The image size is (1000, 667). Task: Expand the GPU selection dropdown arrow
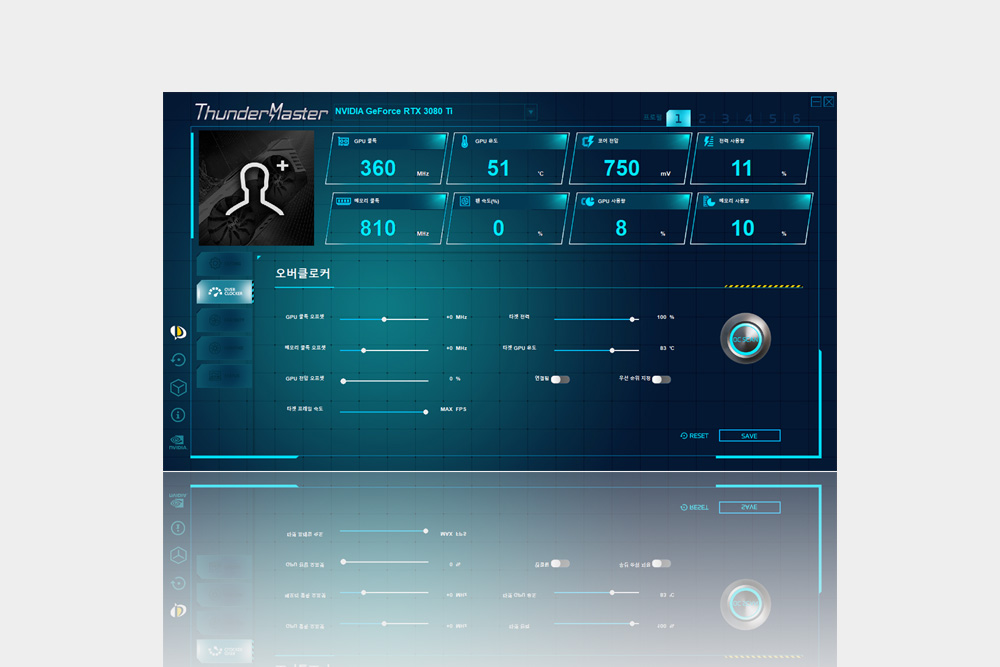coord(530,112)
